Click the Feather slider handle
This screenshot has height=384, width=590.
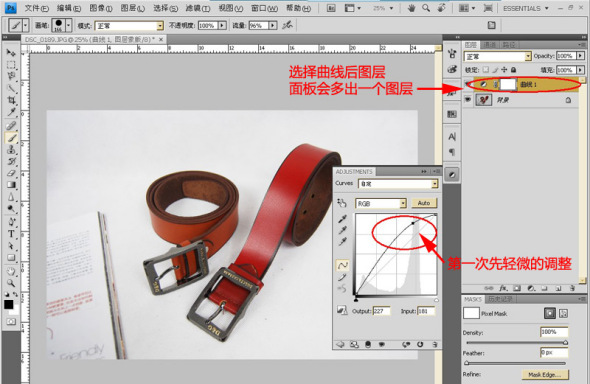pos(467,363)
